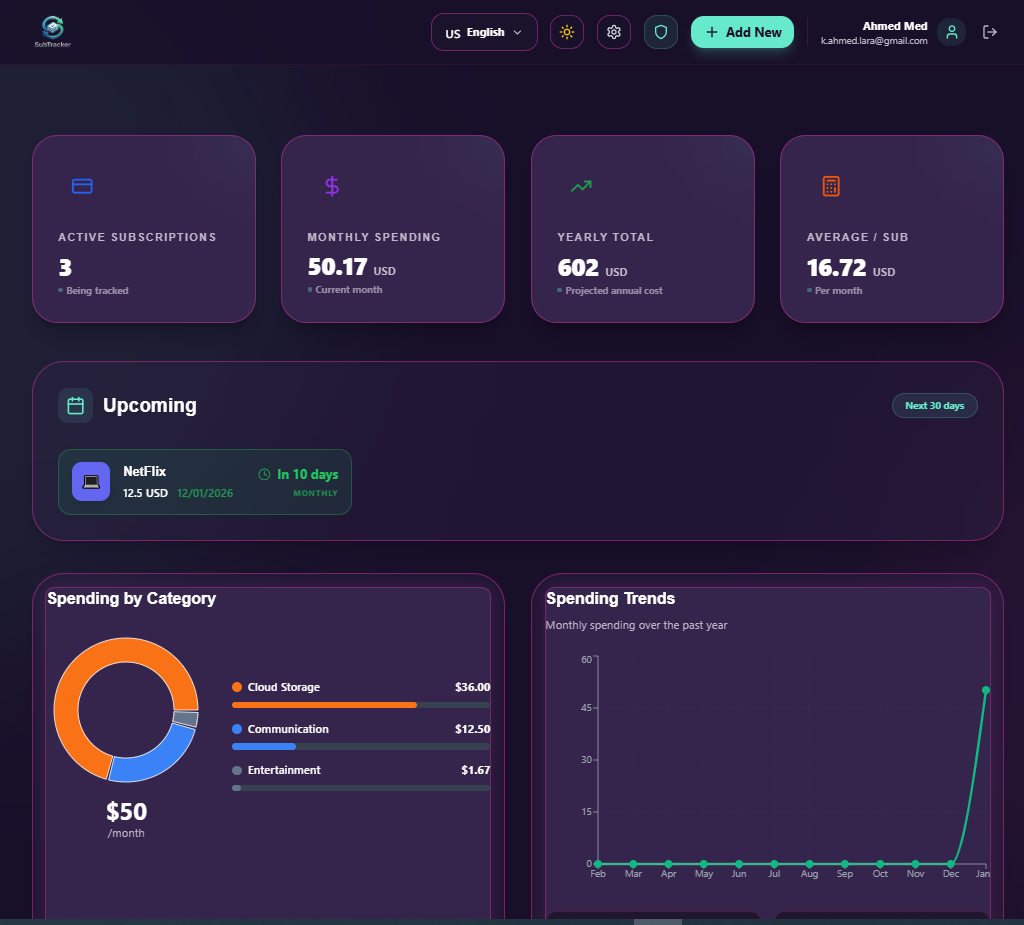Click the logout icon
Image resolution: width=1024 pixels, height=925 pixels.
coord(989,31)
